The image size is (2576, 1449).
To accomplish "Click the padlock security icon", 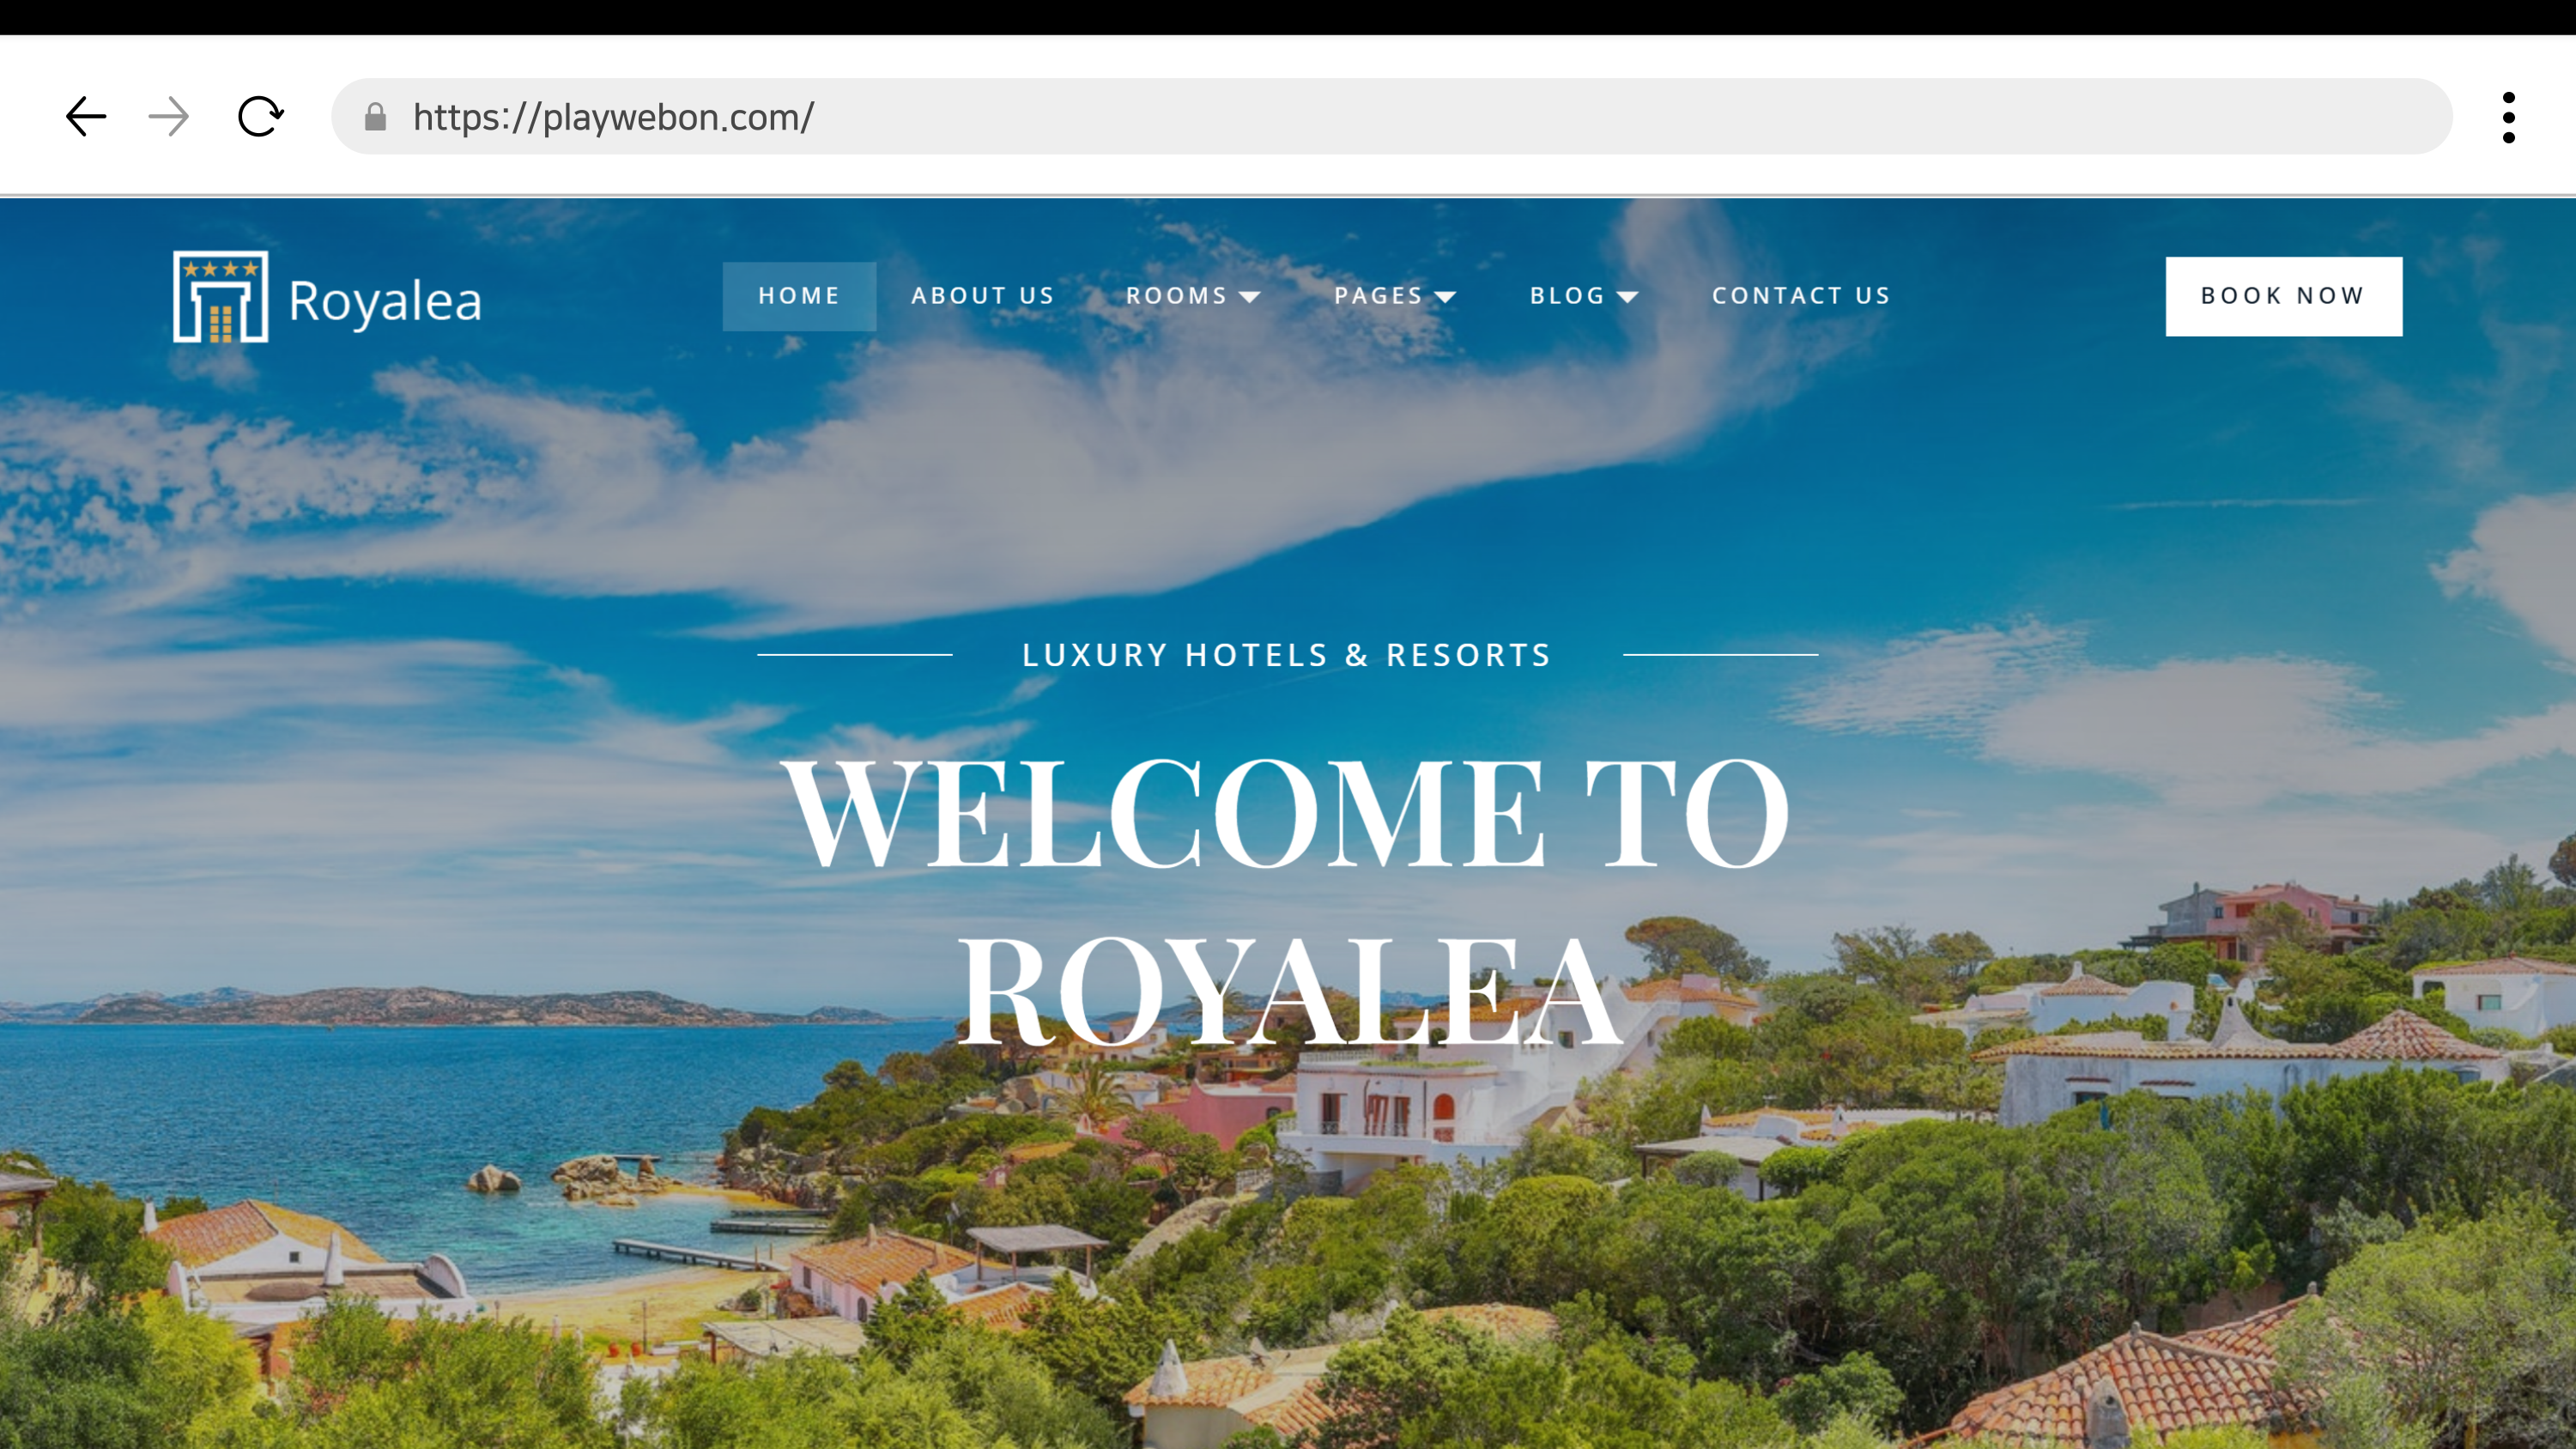I will 375,117.
